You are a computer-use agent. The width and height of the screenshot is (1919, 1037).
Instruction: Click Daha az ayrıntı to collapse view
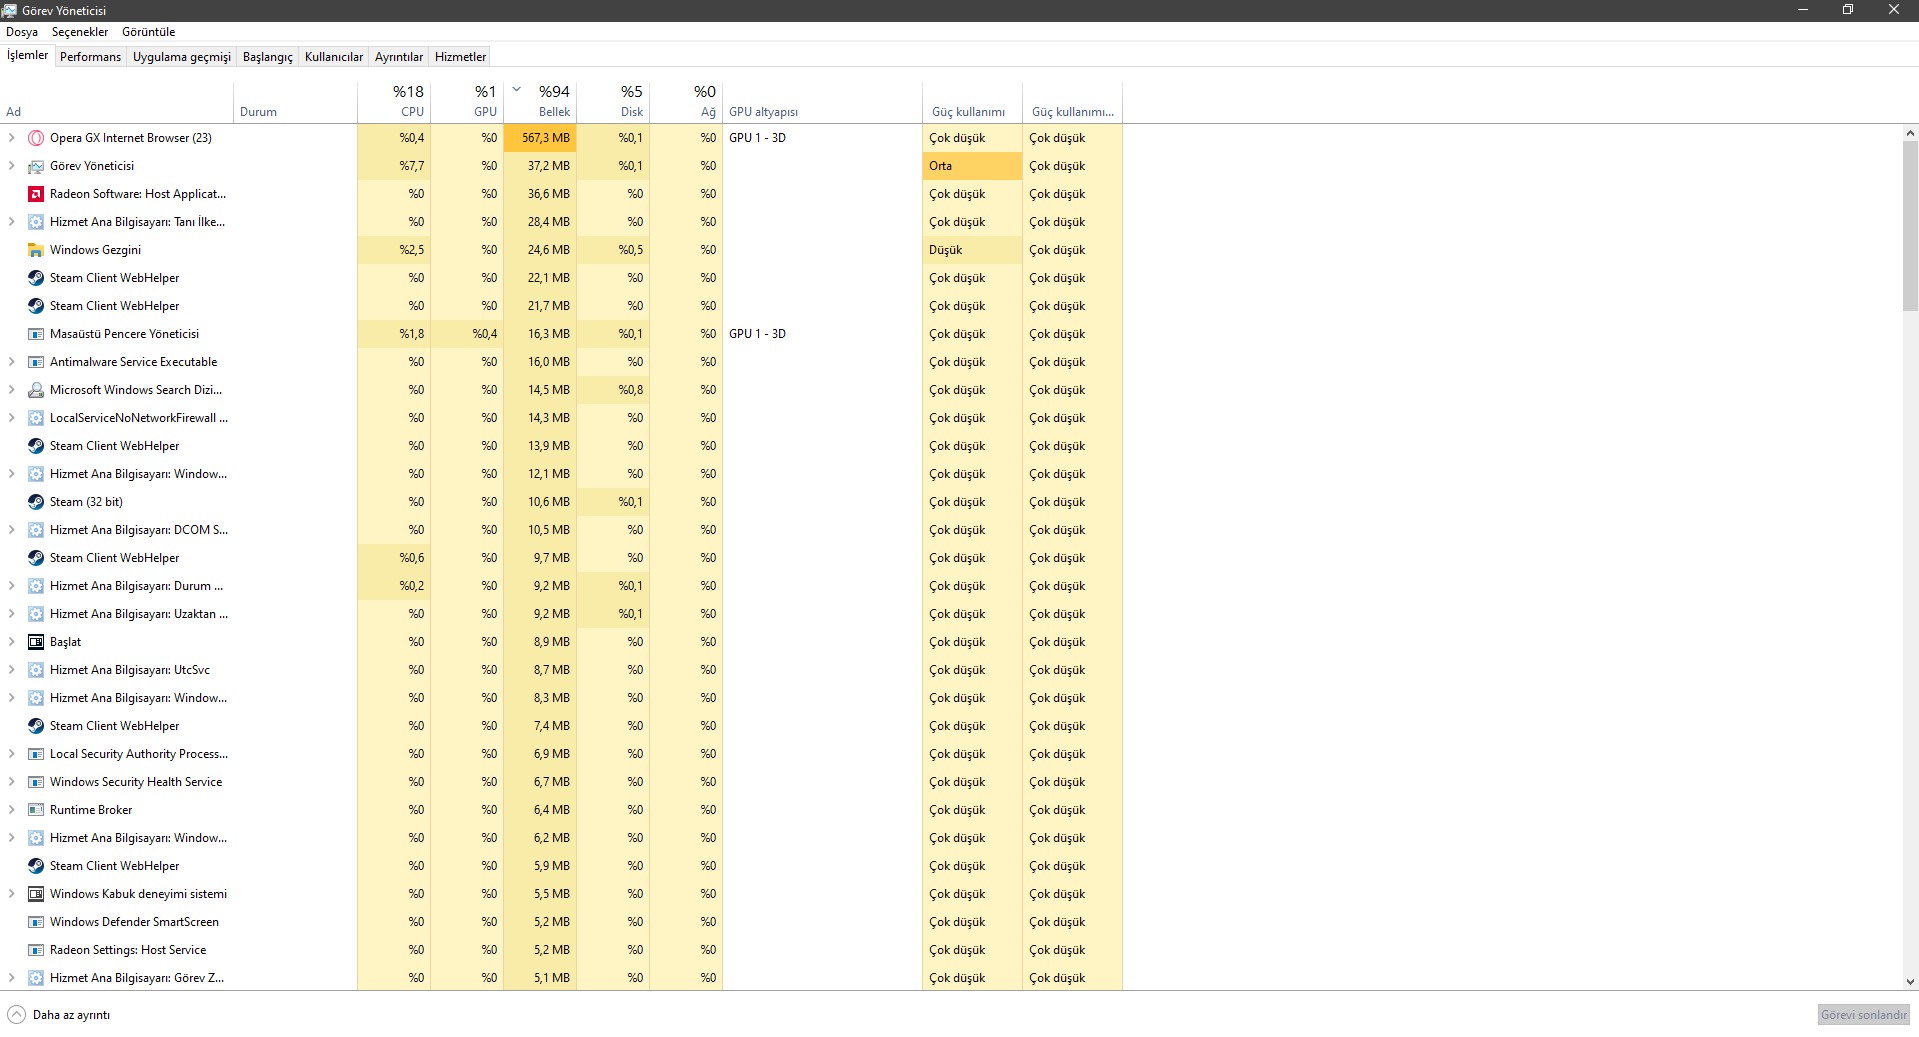59,1015
